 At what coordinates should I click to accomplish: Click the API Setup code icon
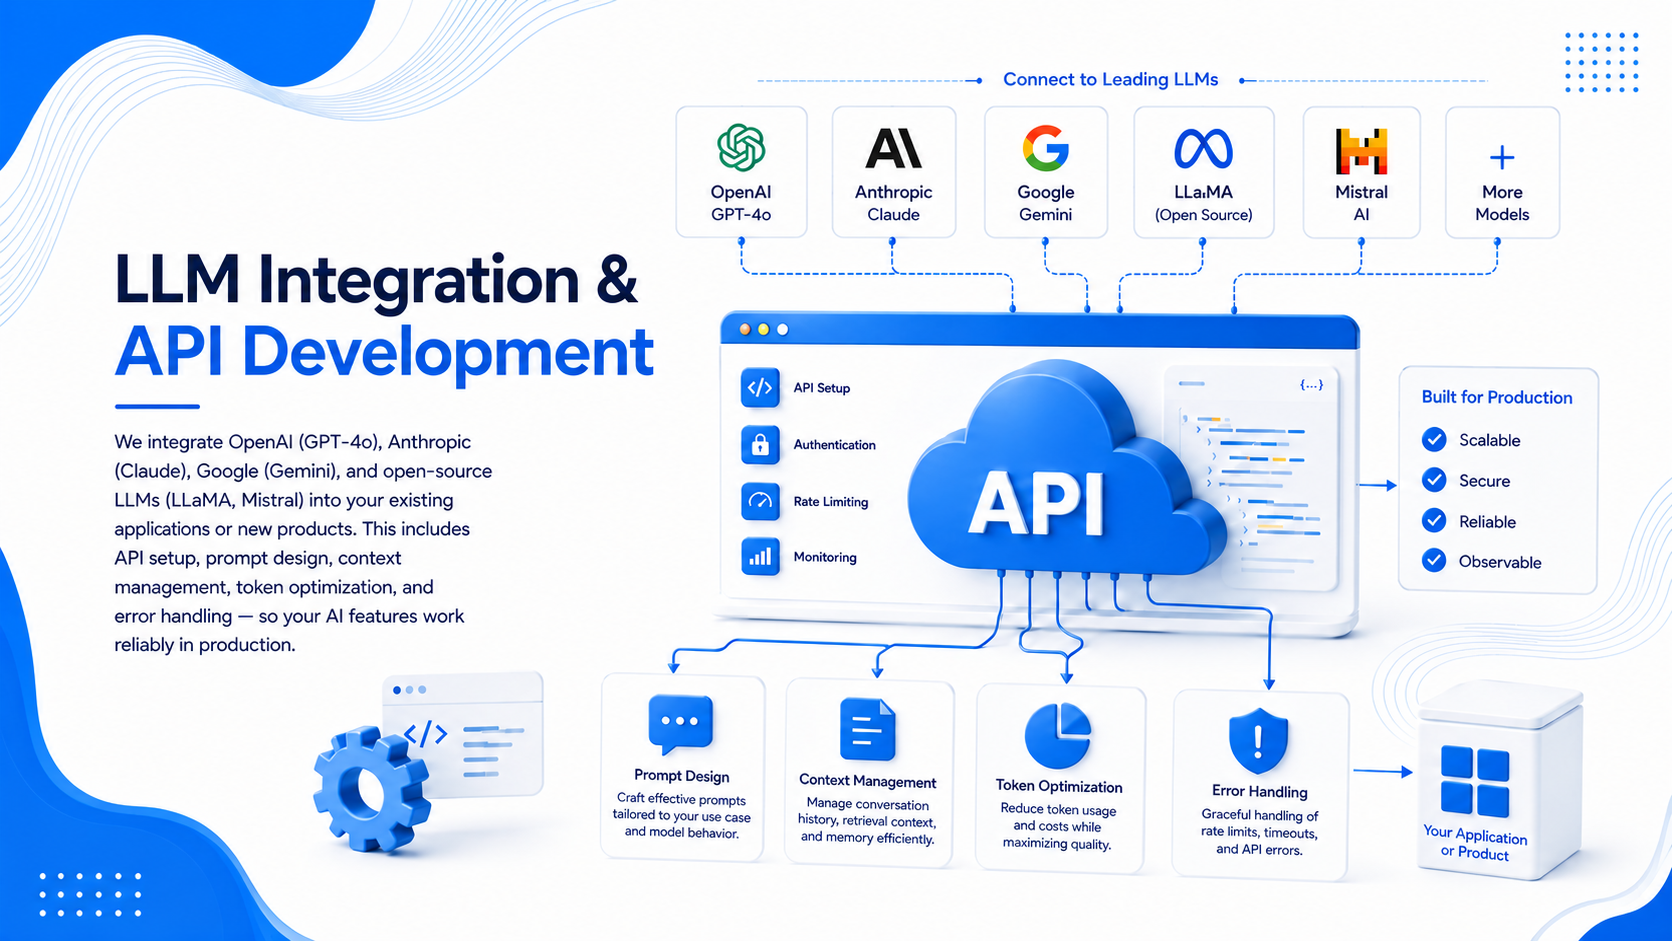click(x=760, y=387)
